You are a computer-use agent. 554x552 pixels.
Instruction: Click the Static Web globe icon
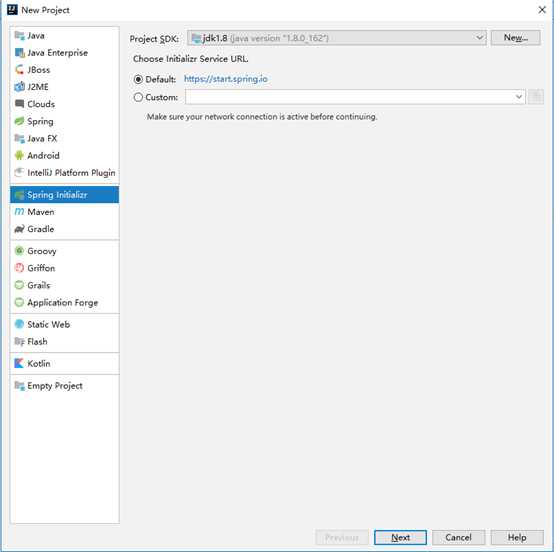point(19,324)
